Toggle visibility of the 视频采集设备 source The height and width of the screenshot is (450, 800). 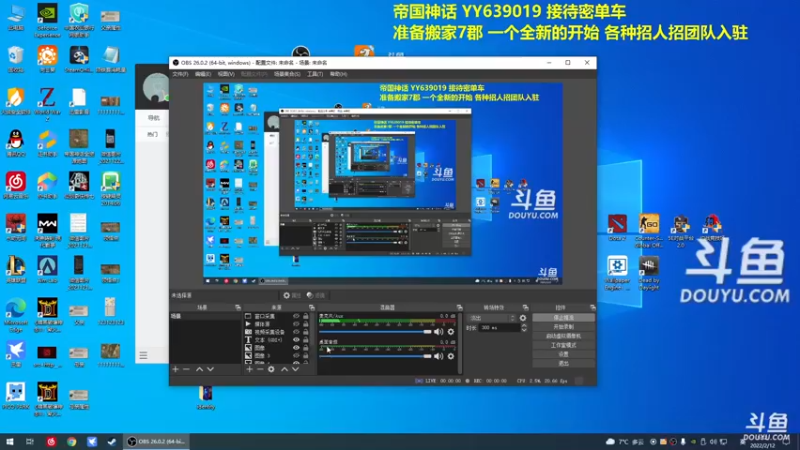296,332
